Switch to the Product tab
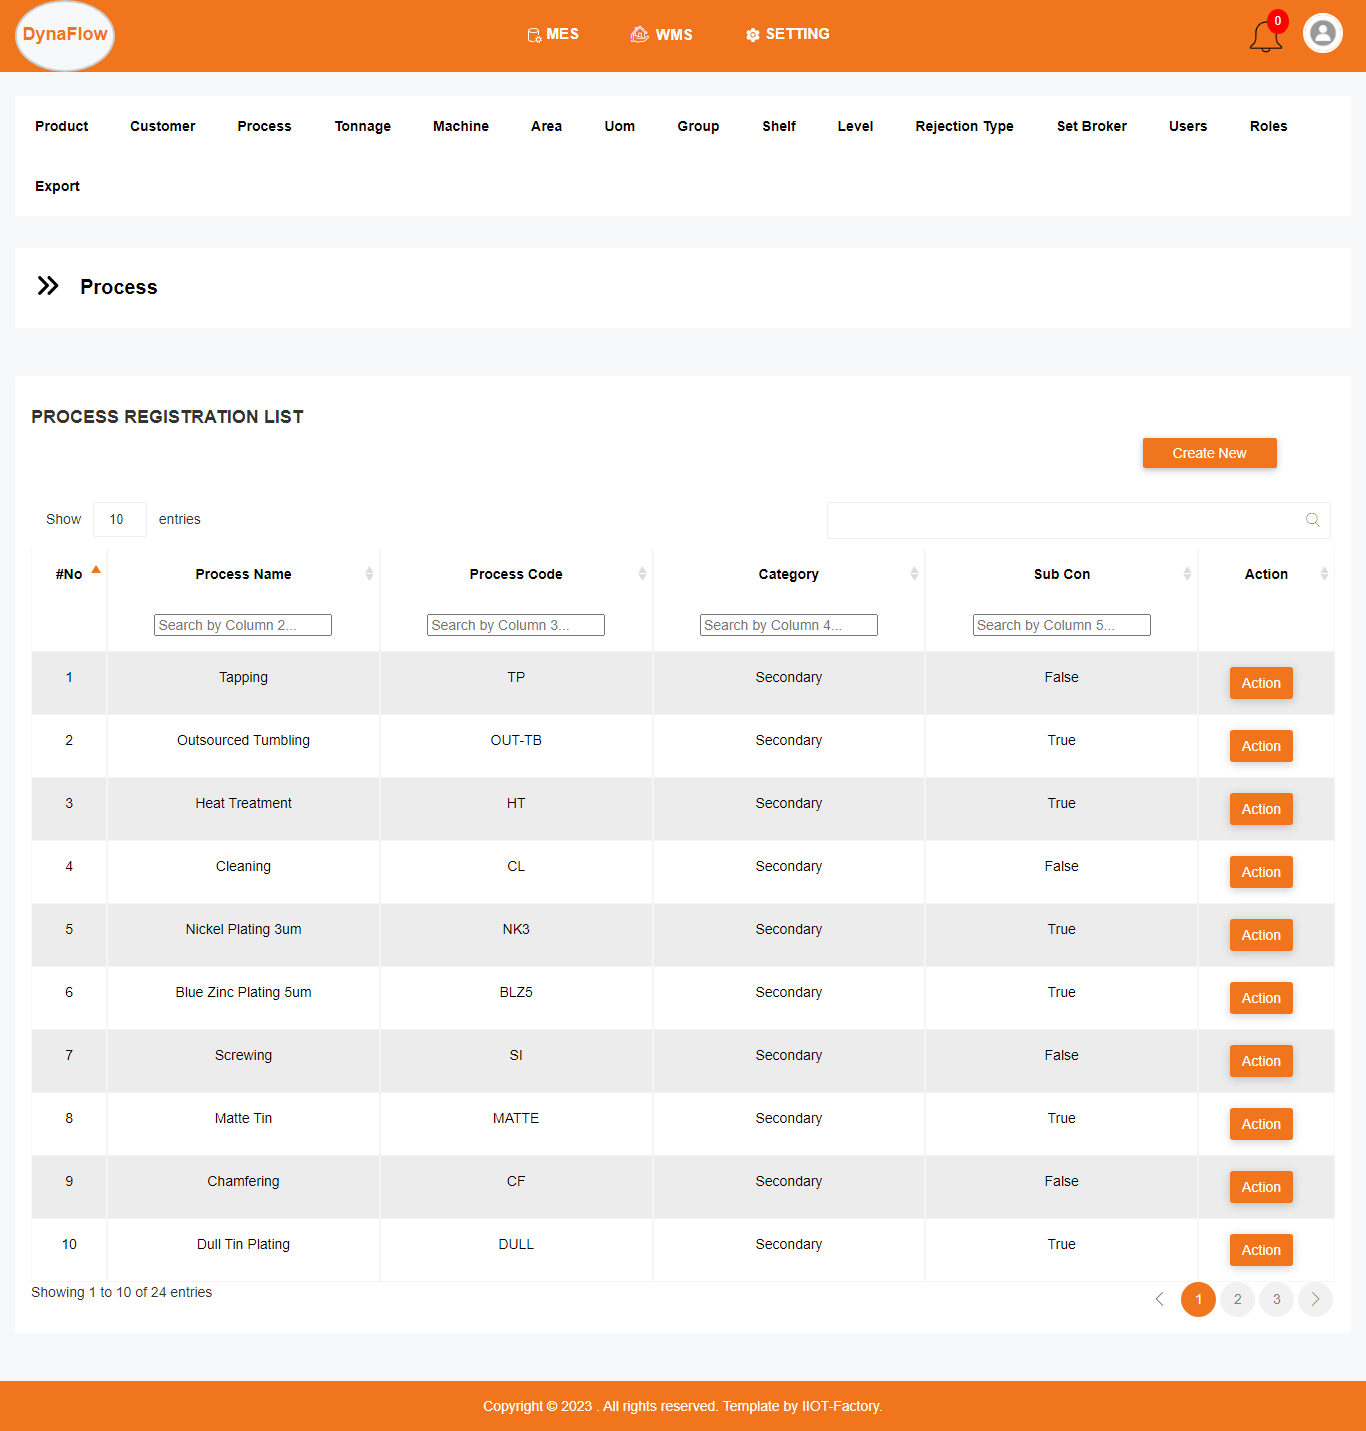This screenshot has height=1431, width=1366. 62,126
